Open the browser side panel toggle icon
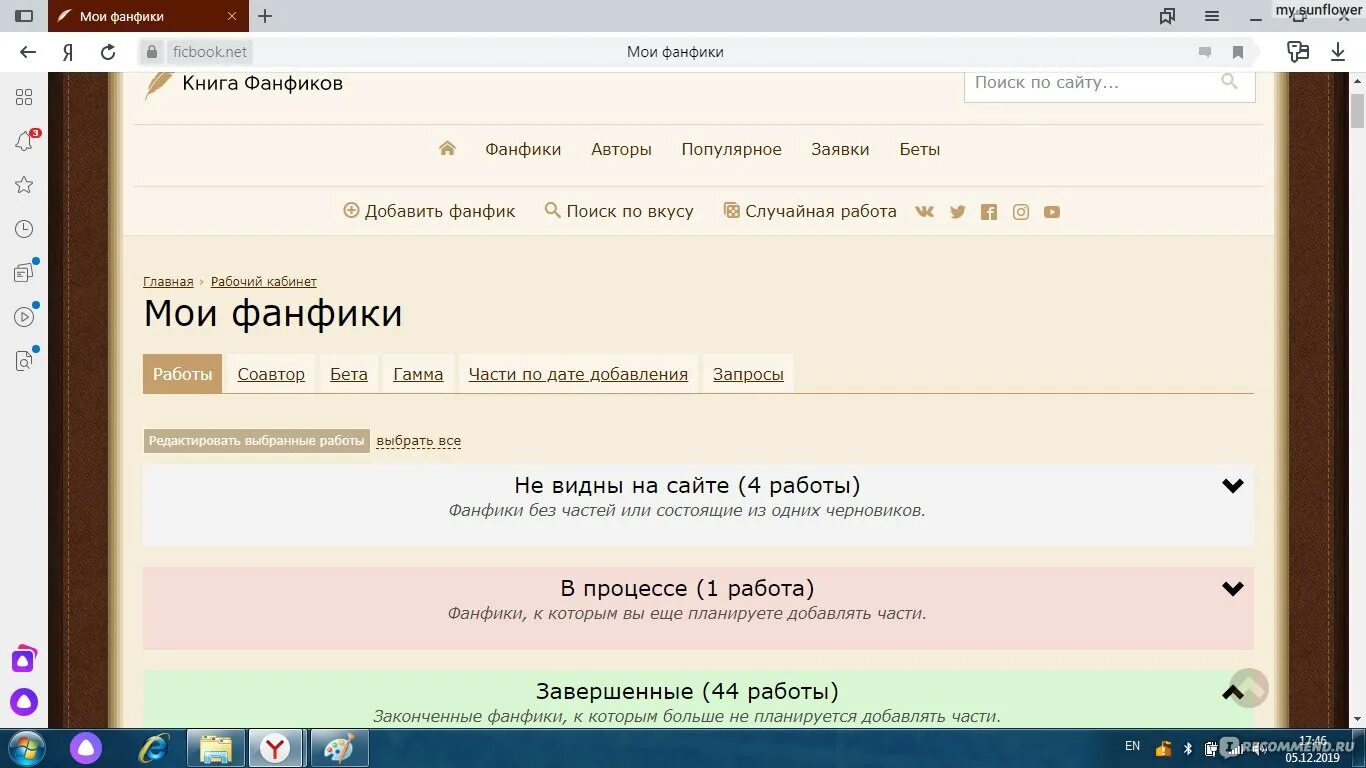The height and width of the screenshot is (768, 1366). [x=24, y=16]
